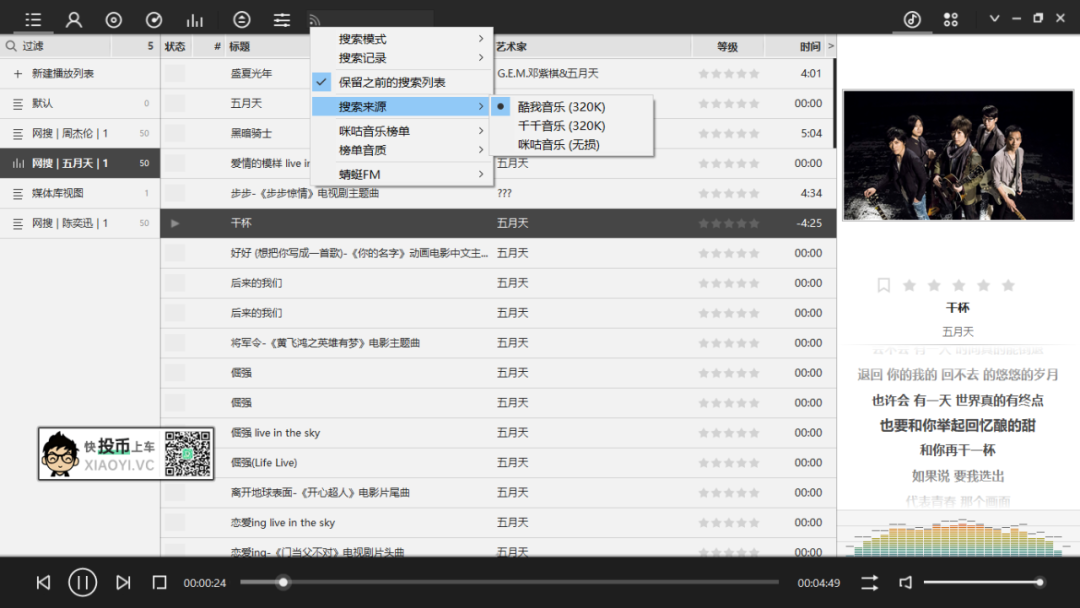The image size is (1080, 608).
Task: Open the album disc view icon
Action: pyautogui.click(x=114, y=20)
